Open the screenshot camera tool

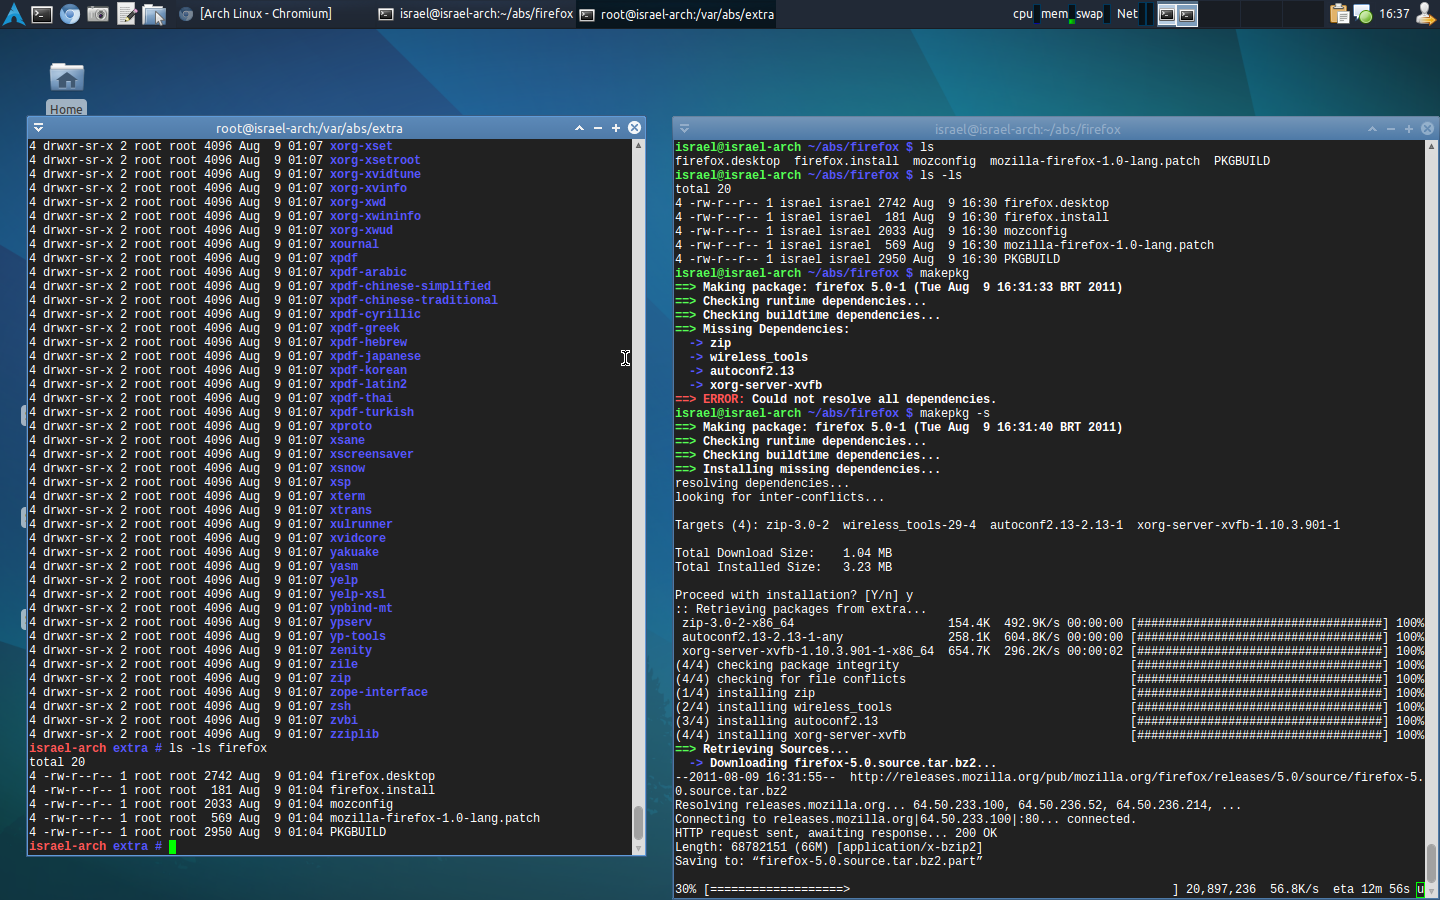[x=98, y=14]
